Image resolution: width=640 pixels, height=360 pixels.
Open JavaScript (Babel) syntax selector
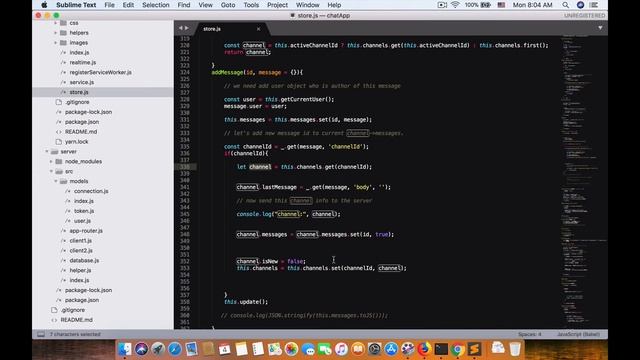pos(578,334)
